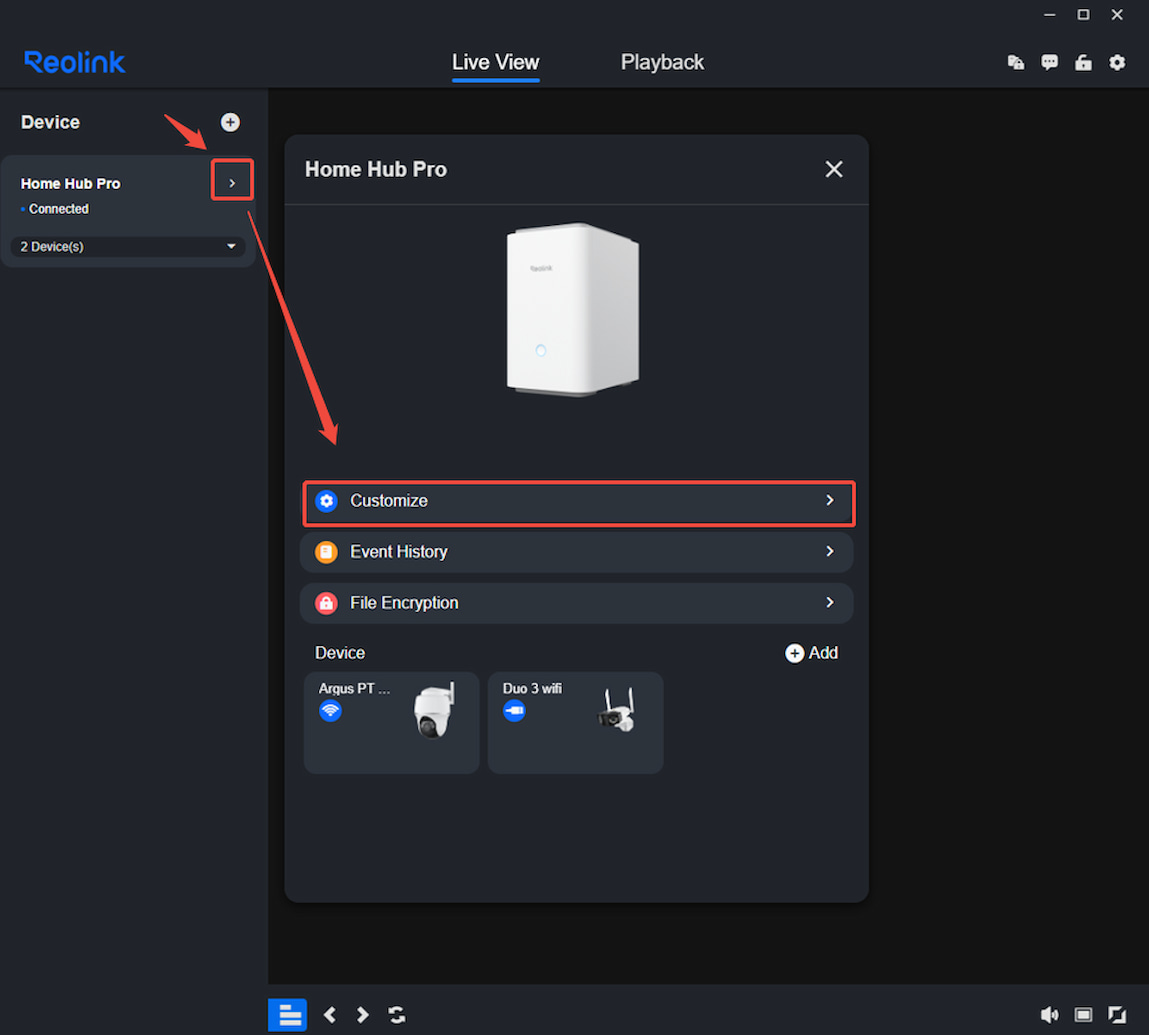Viewport: 1149px width, 1035px height.
Task: Close the Home Hub Pro panel
Action: tap(834, 169)
